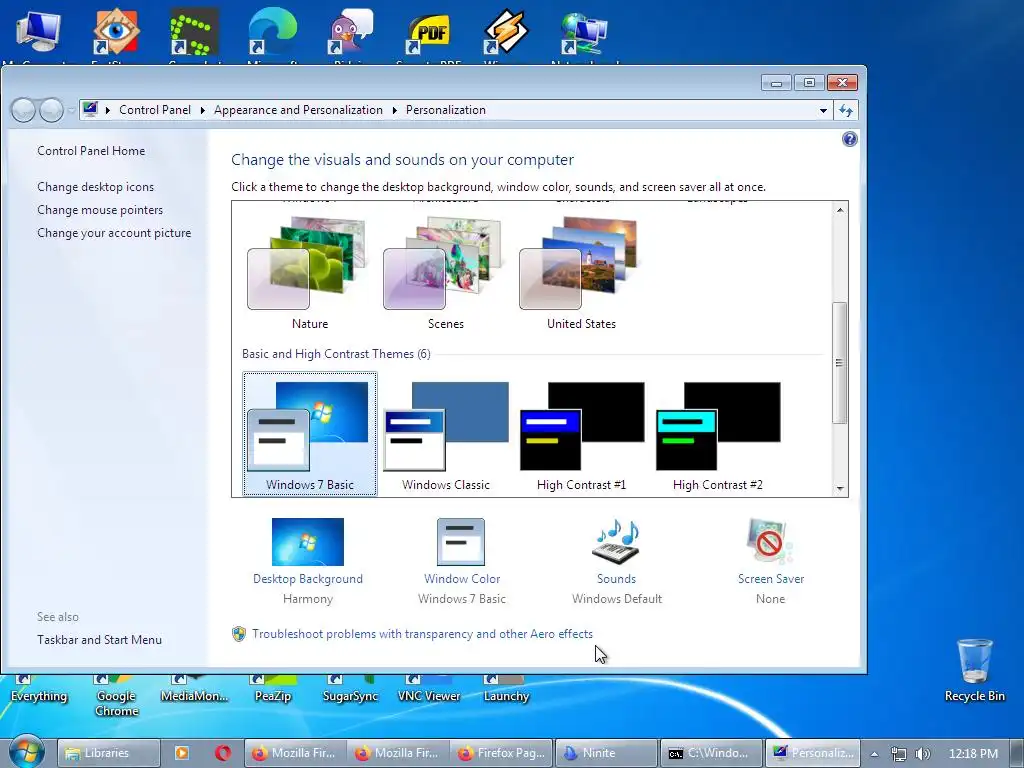Click the Windows Start orb
Viewport: 1024px width, 768px height.
[x=27, y=751]
